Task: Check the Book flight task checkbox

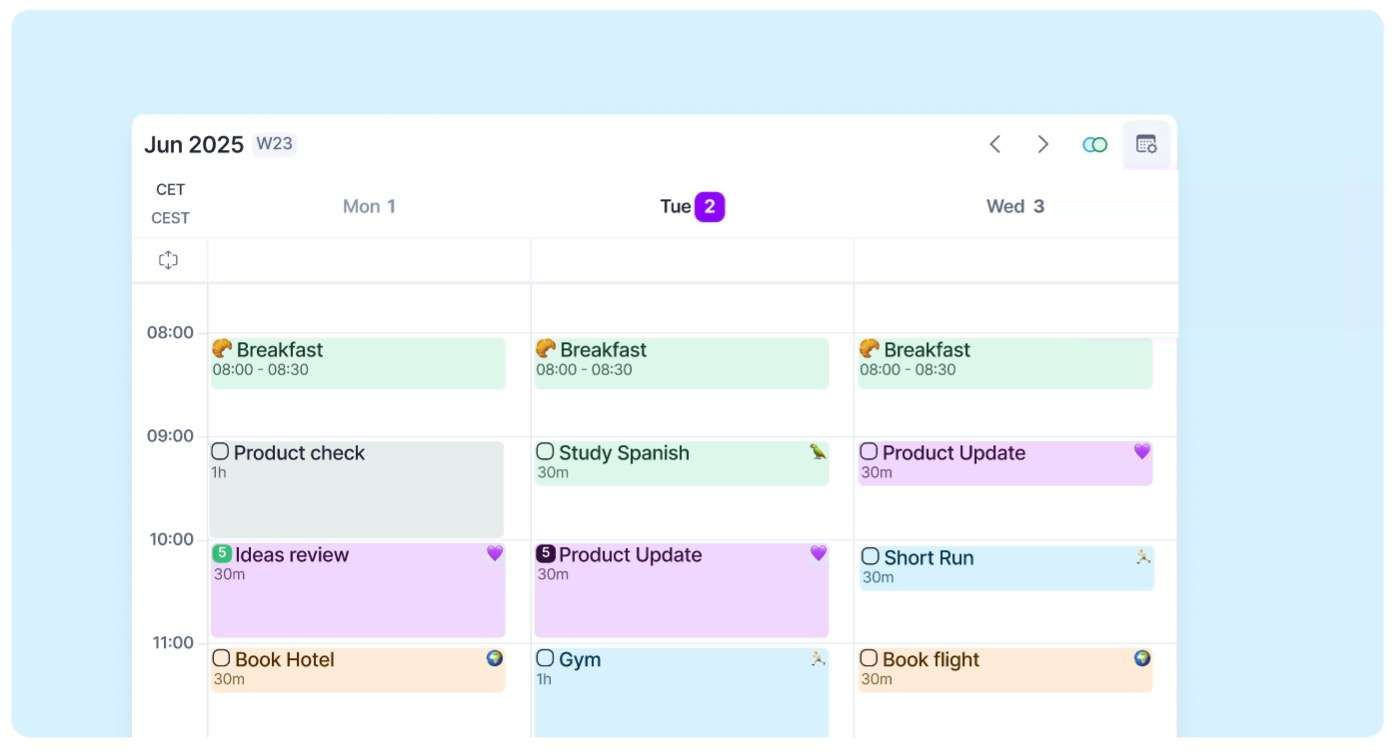Action: (869, 658)
